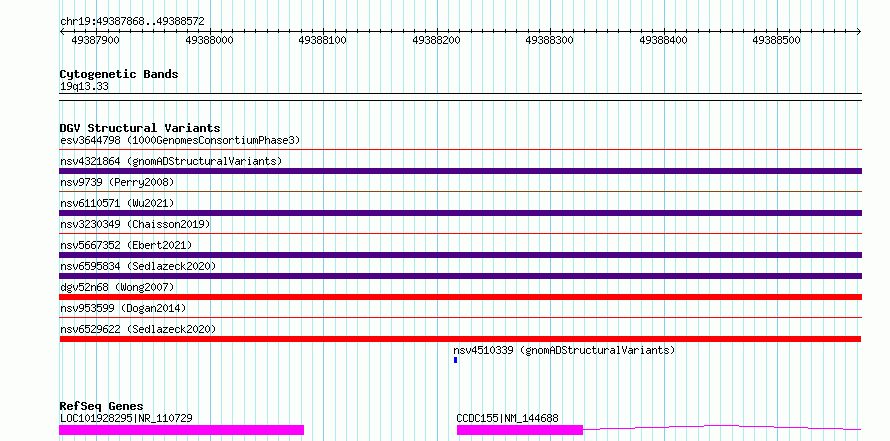Click the nsv6110571 (Wu2021) label
The image size is (890, 441).
(117, 203)
